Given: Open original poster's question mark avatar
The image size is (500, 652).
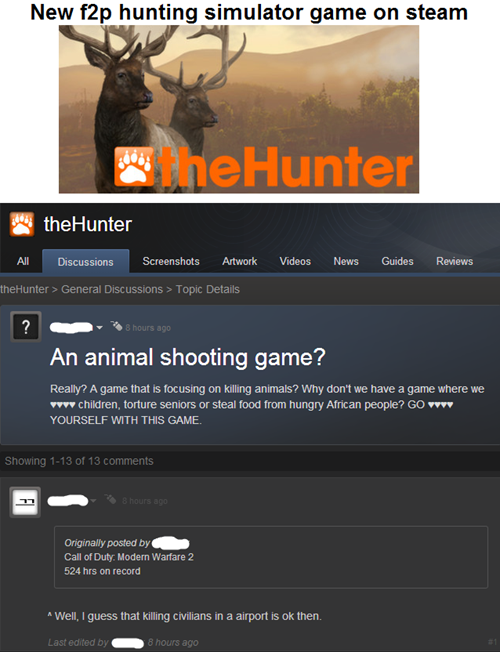Looking at the screenshot, I should (26, 327).
